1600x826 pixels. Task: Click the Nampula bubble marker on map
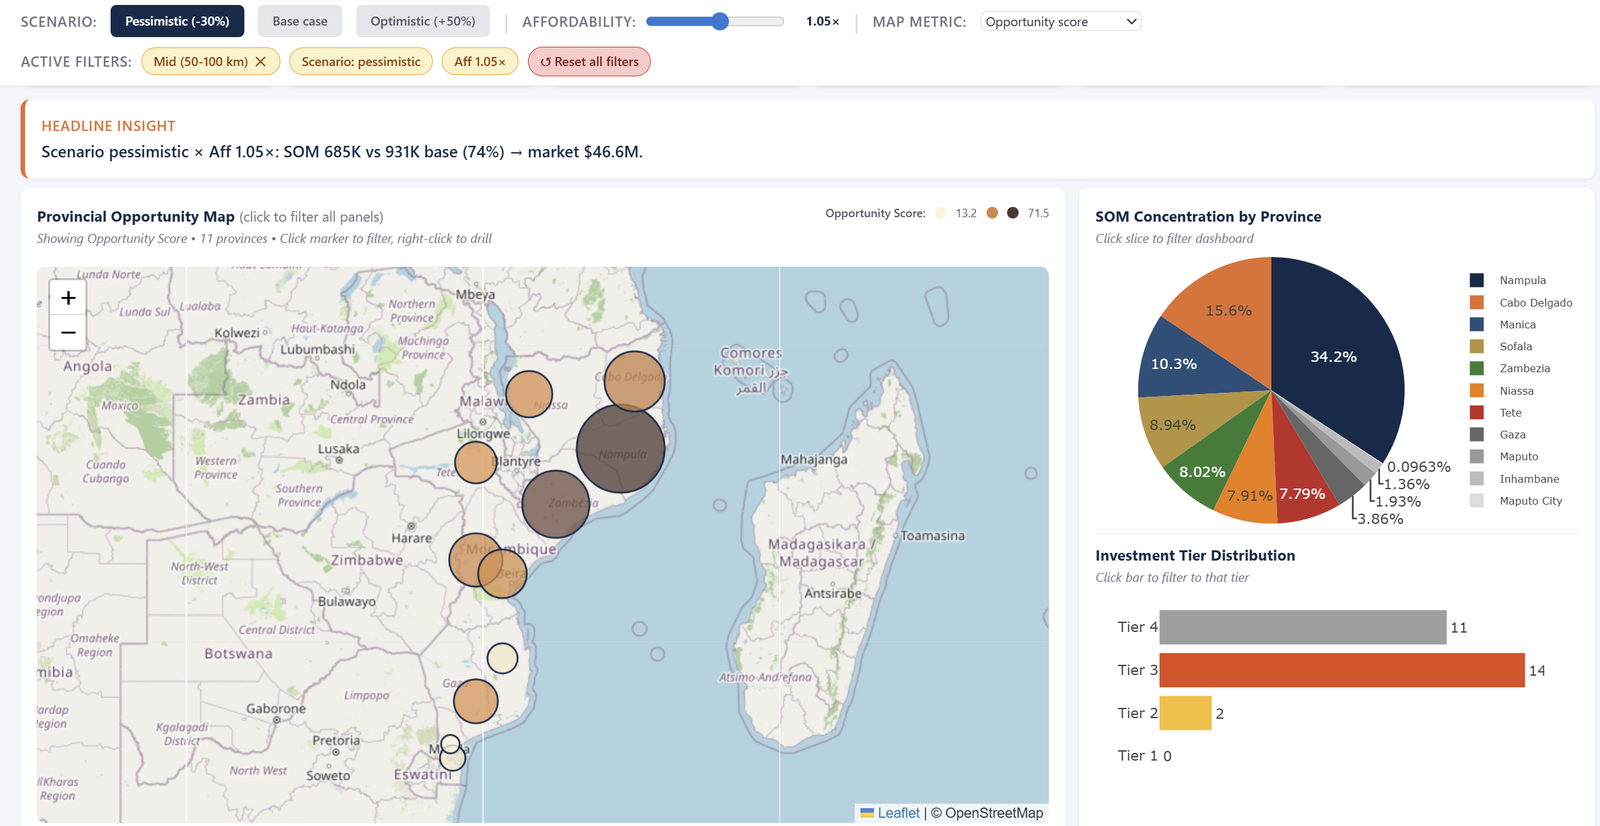[621, 448]
